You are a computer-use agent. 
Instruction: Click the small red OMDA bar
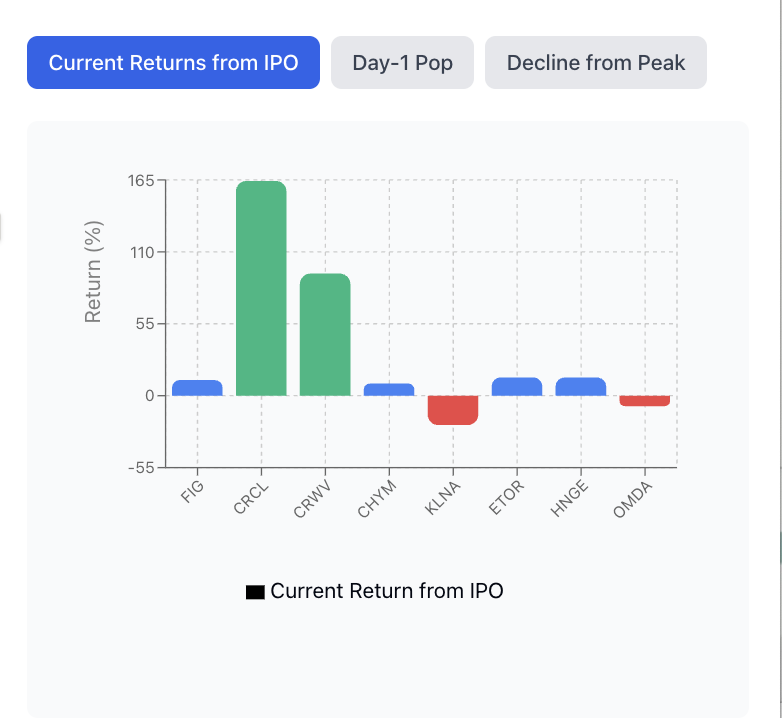645,400
